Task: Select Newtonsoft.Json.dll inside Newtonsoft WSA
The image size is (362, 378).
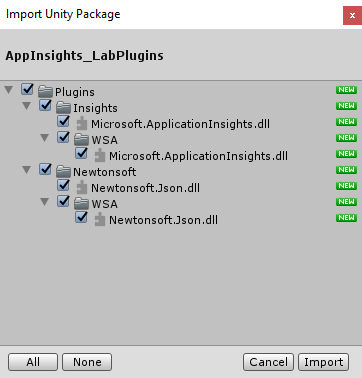Action: pyautogui.click(x=163, y=220)
